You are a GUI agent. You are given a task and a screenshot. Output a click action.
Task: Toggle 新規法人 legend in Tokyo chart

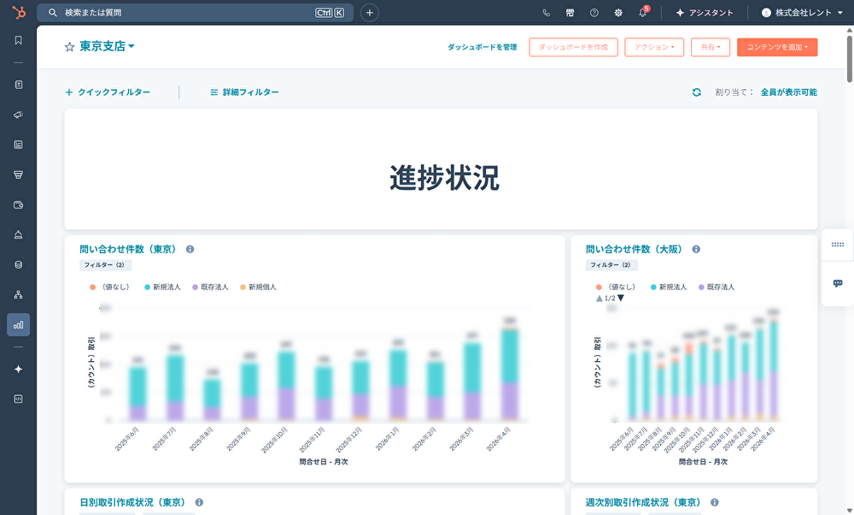click(162, 287)
